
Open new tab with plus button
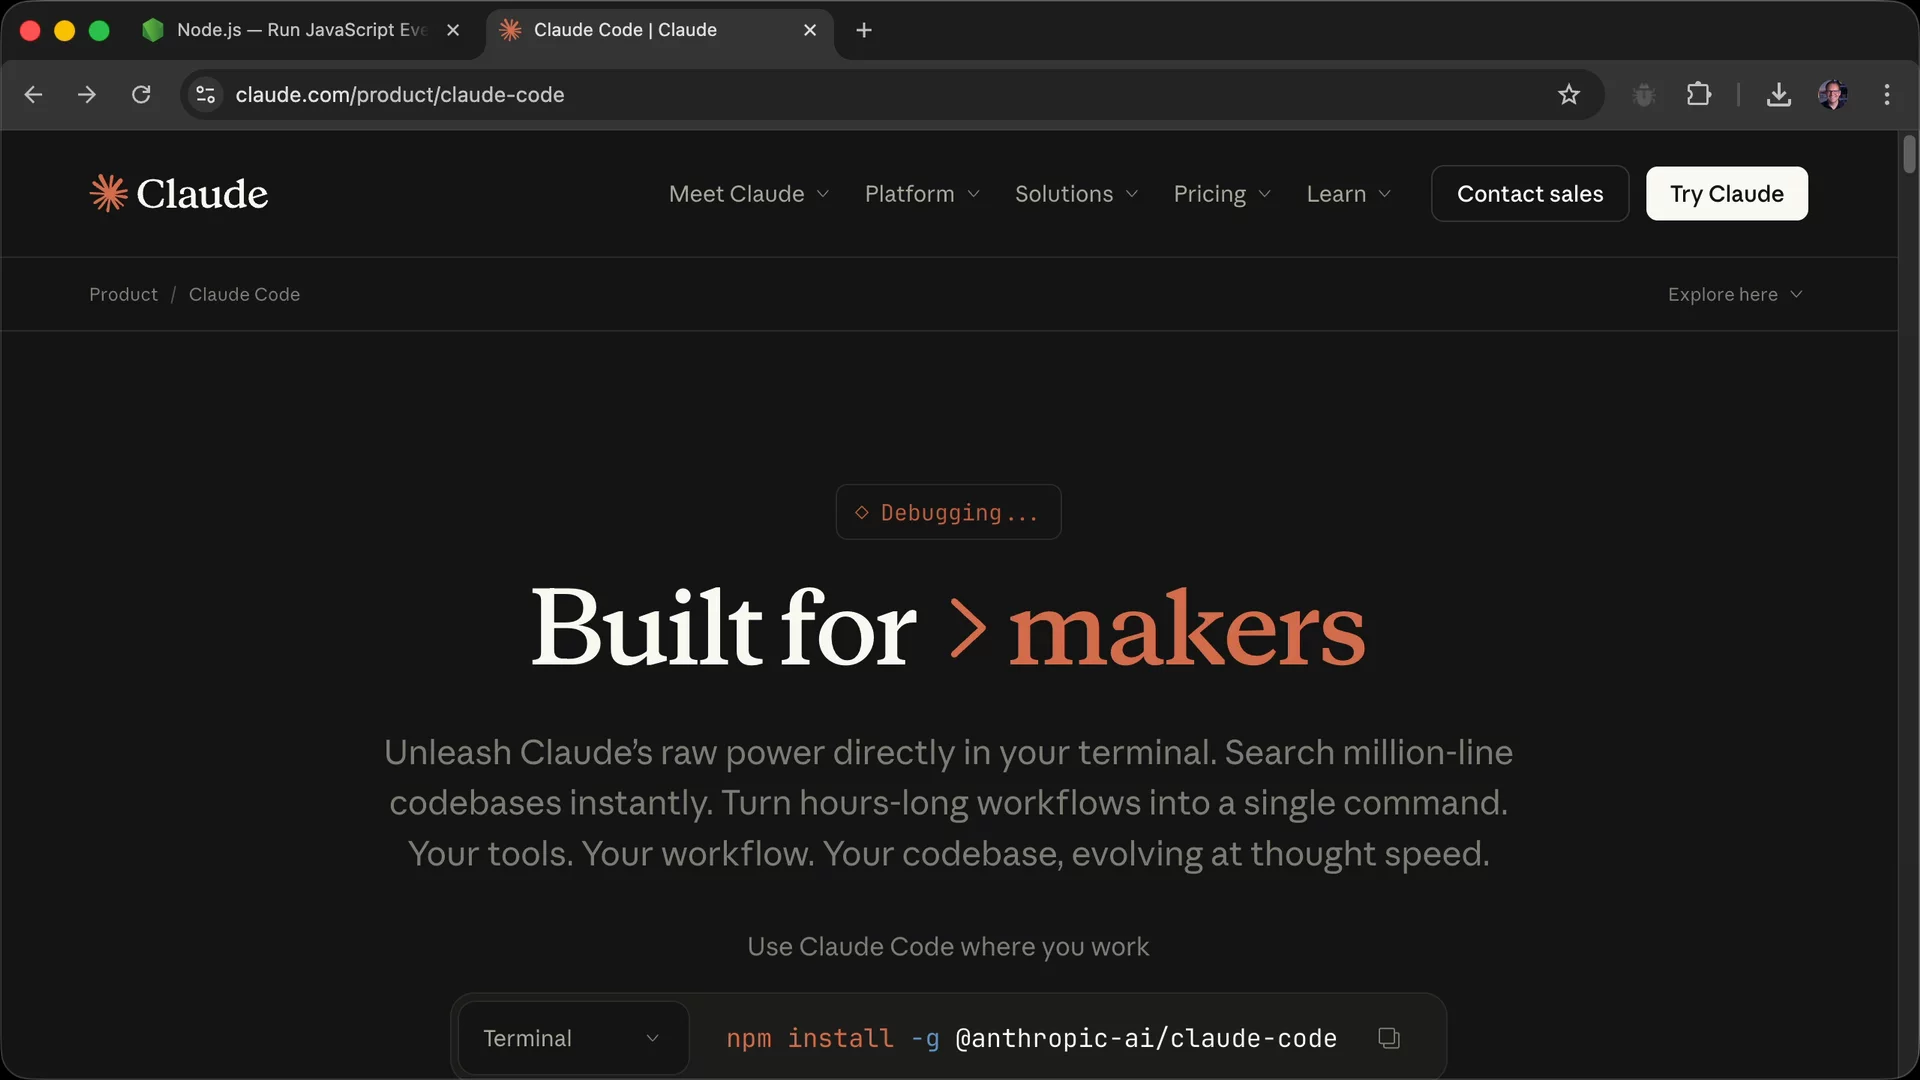[x=864, y=30]
